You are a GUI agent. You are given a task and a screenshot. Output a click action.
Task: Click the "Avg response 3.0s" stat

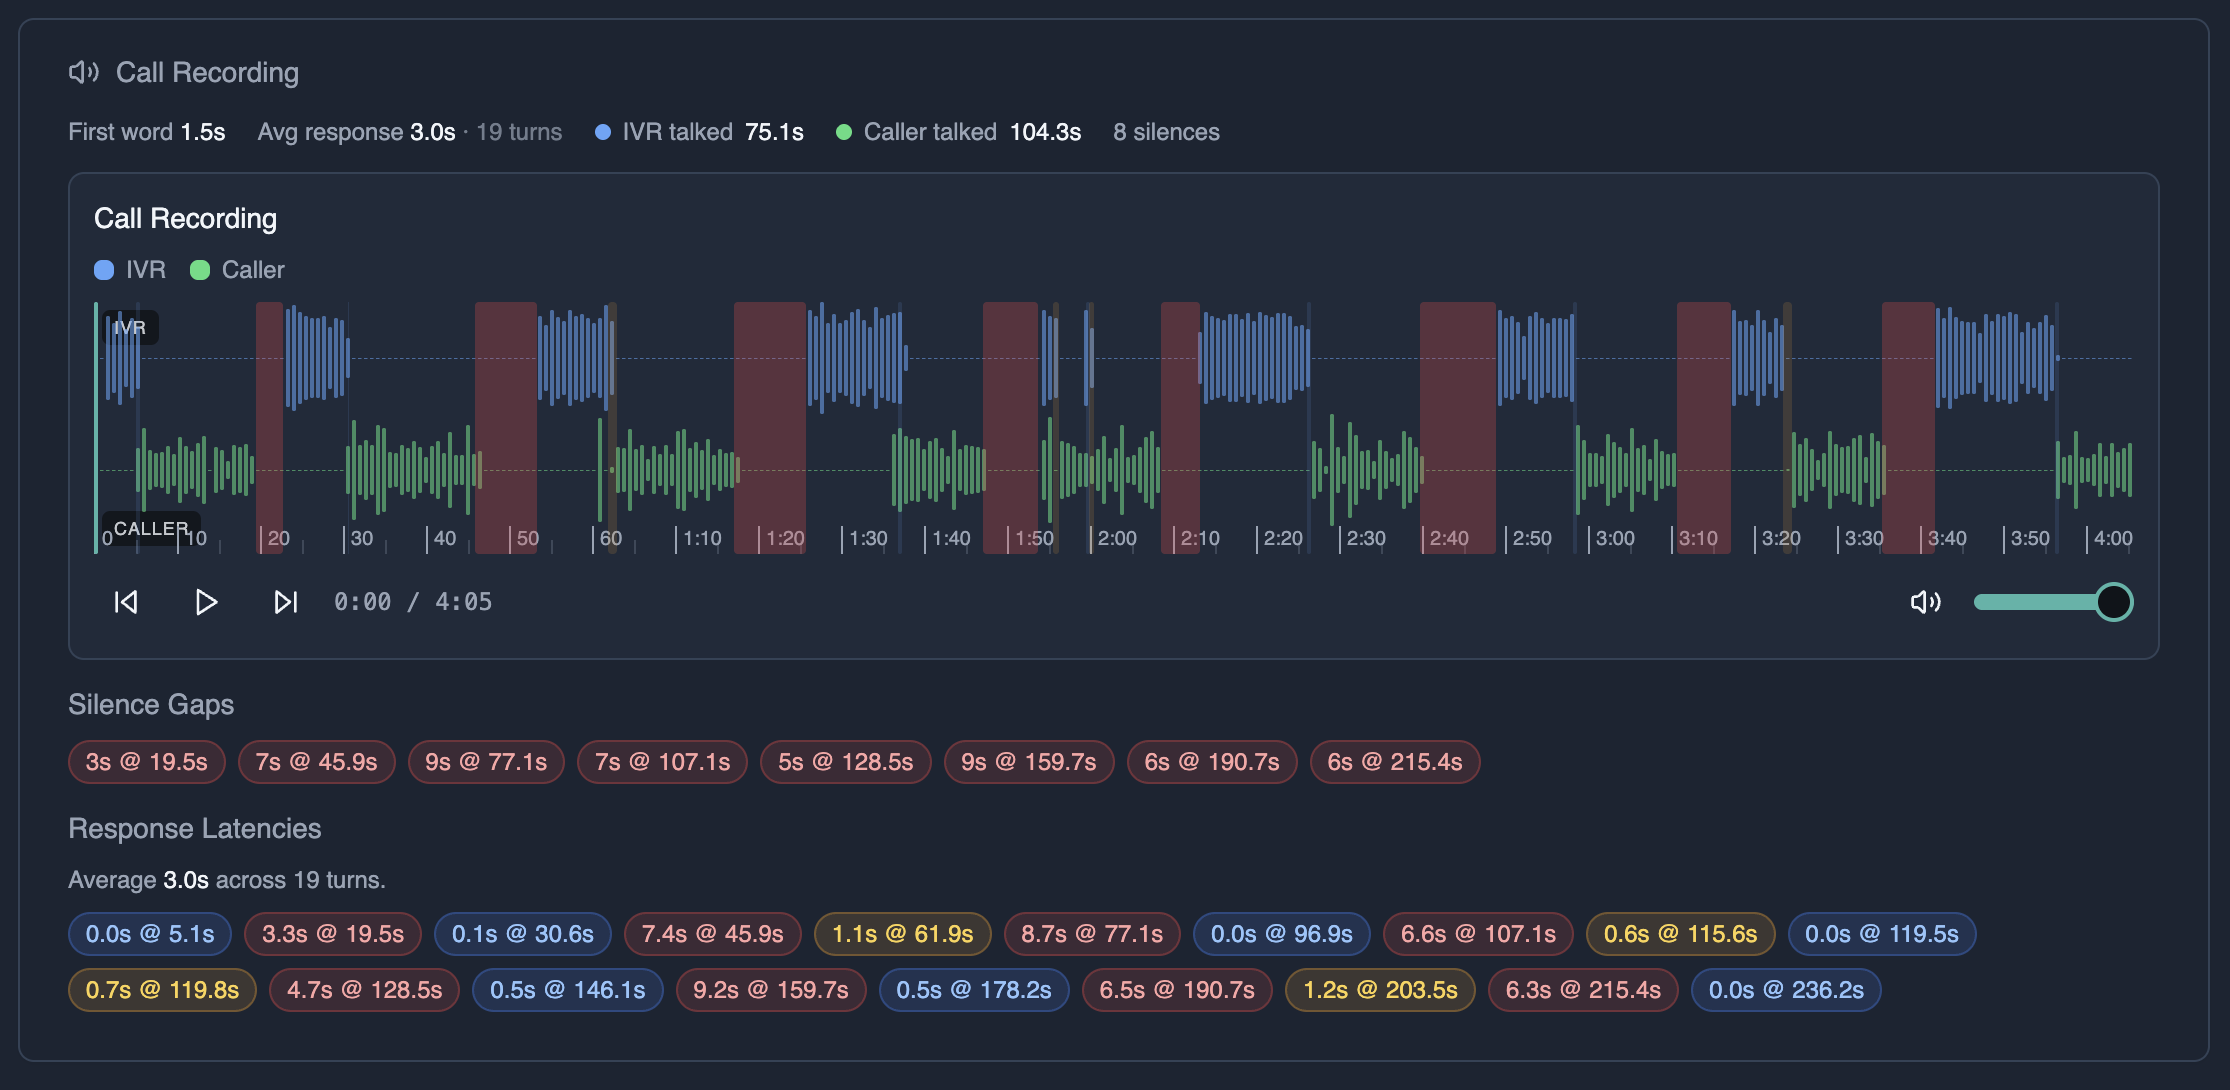point(357,132)
